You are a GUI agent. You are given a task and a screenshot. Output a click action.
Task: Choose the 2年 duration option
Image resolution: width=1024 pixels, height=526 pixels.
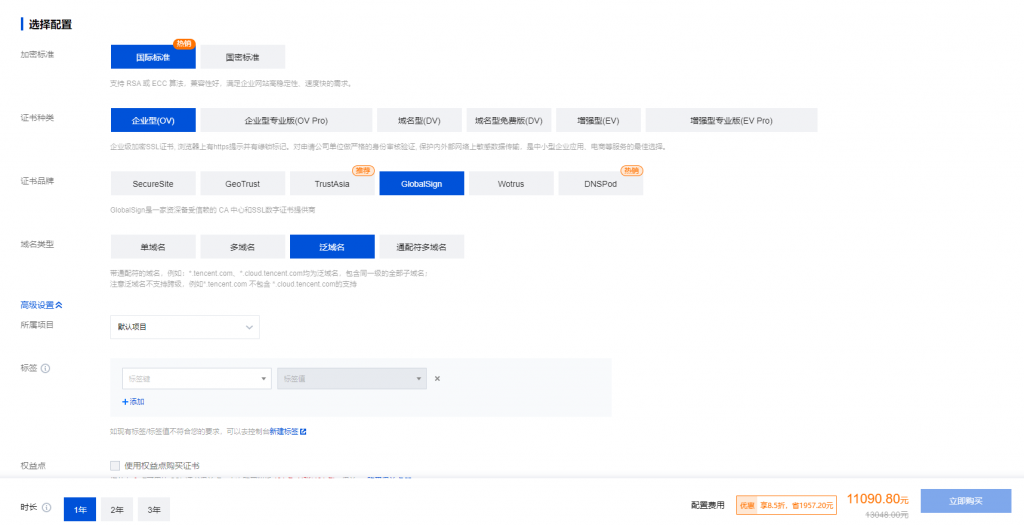tap(117, 510)
